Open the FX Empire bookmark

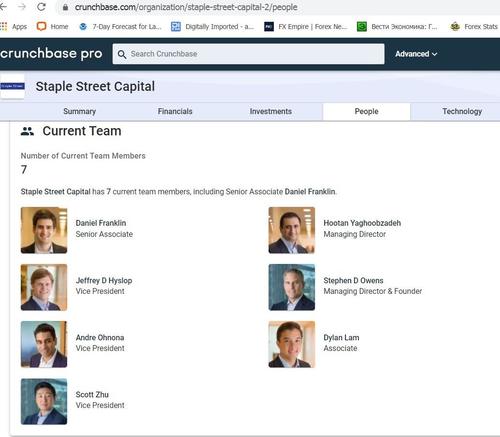point(306,27)
